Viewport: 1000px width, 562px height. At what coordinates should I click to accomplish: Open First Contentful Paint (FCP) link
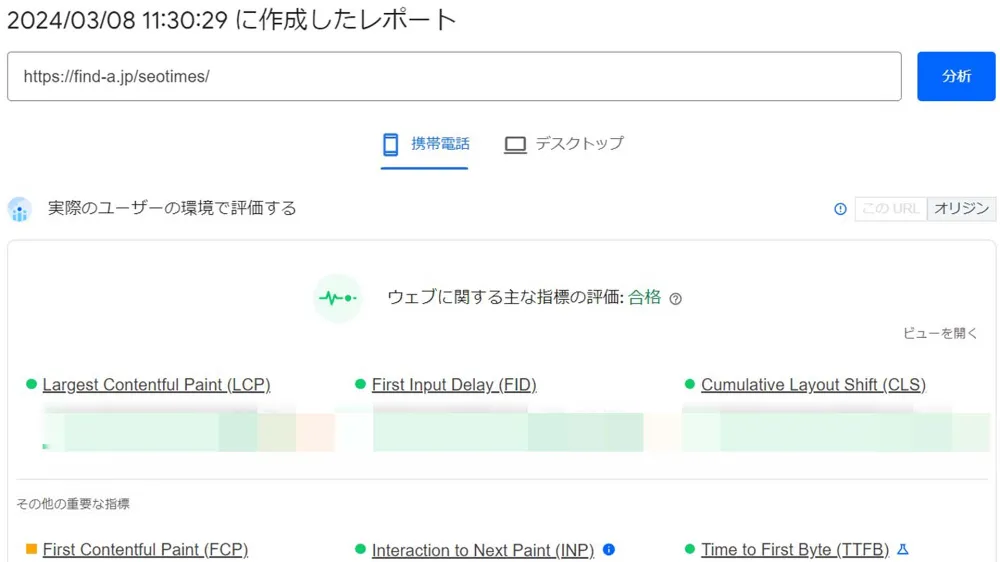point(145,549)
